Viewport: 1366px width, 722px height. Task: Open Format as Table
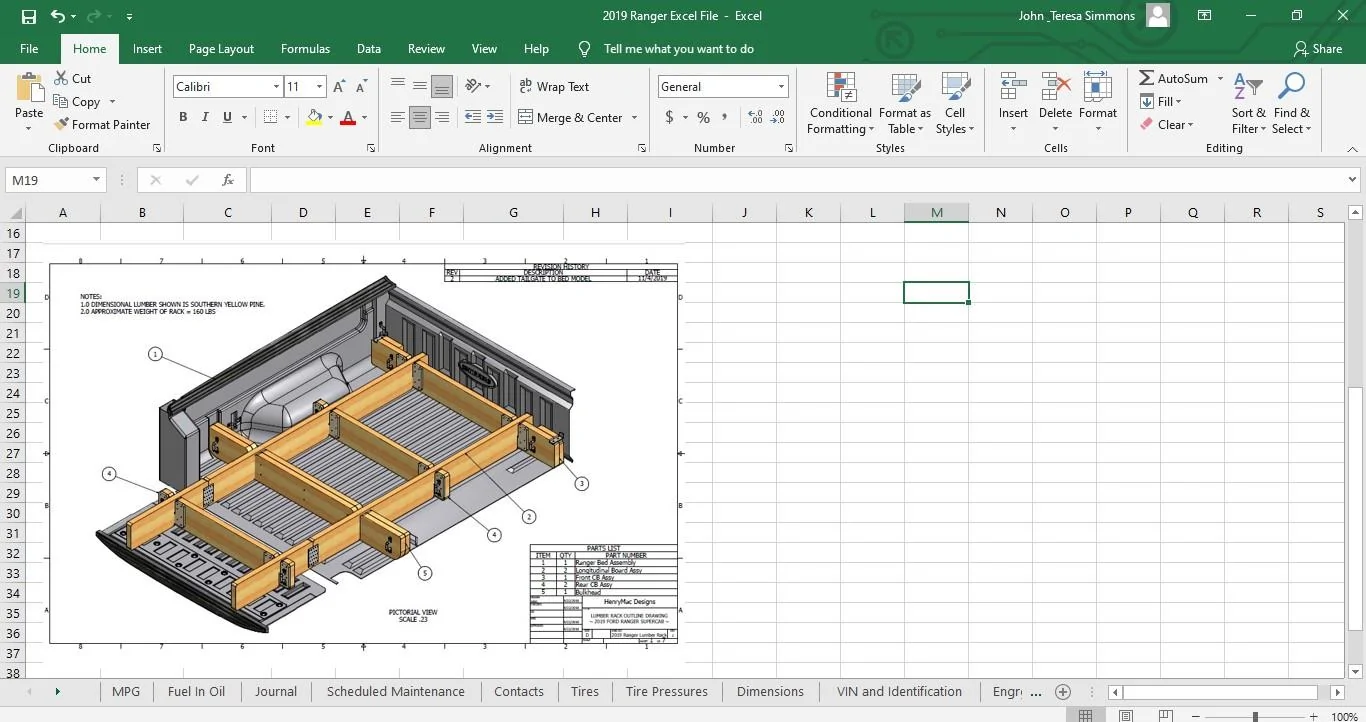[x=905, y=104]
